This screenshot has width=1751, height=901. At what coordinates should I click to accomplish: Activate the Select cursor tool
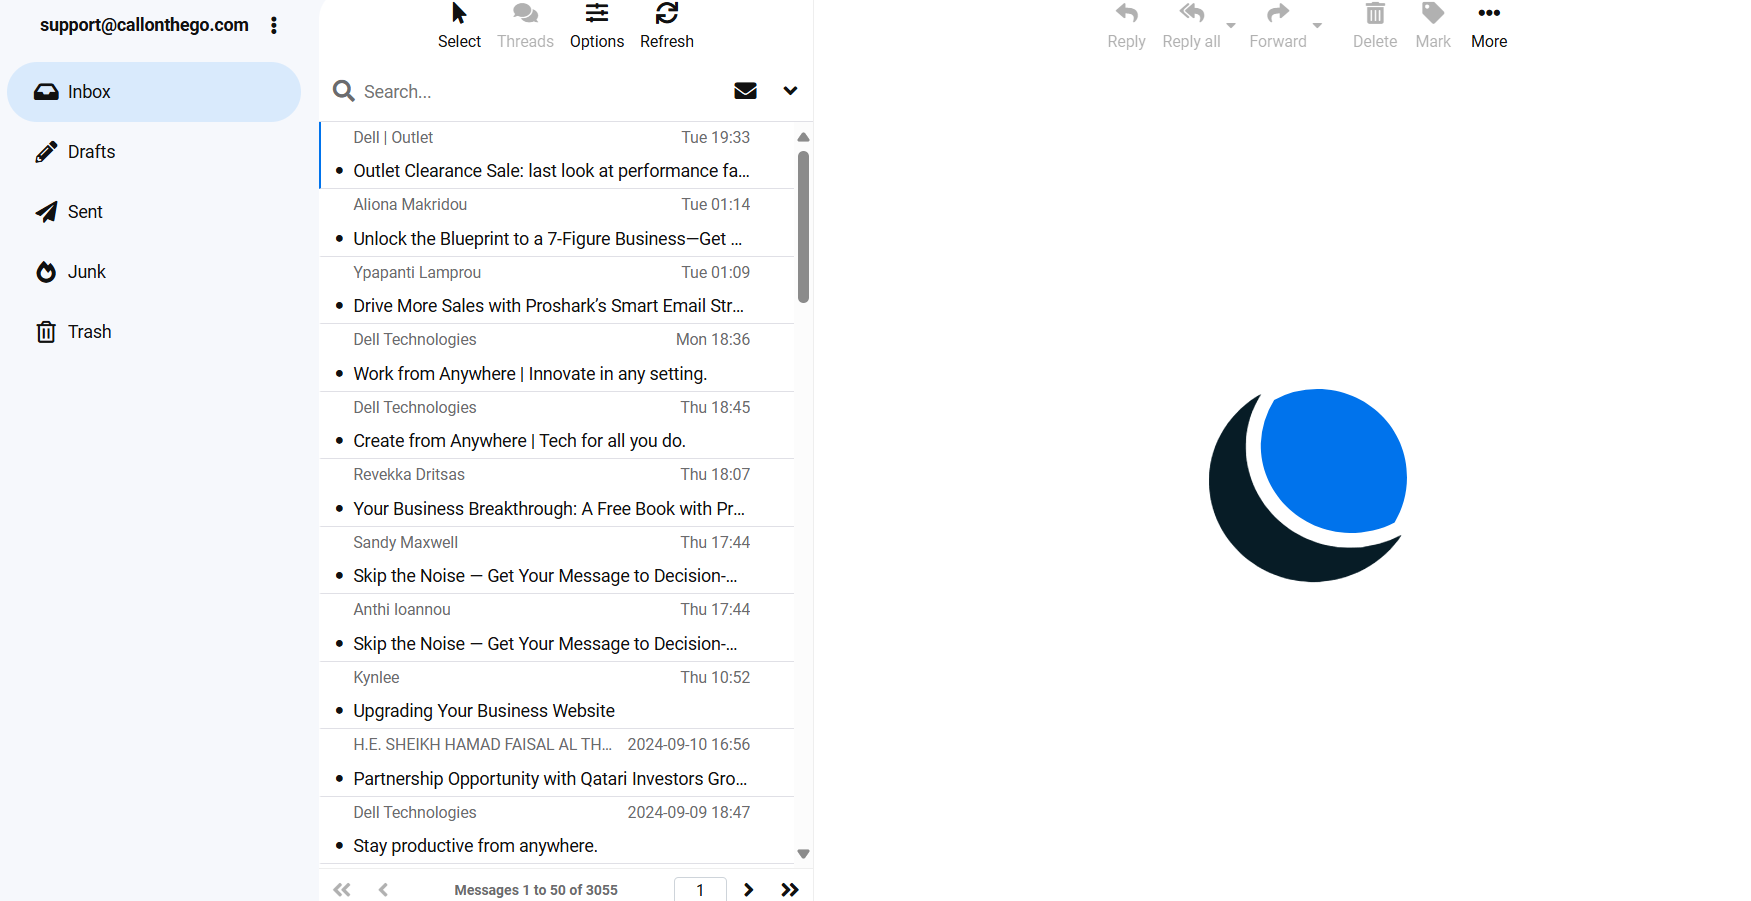(x=459, y=14)
